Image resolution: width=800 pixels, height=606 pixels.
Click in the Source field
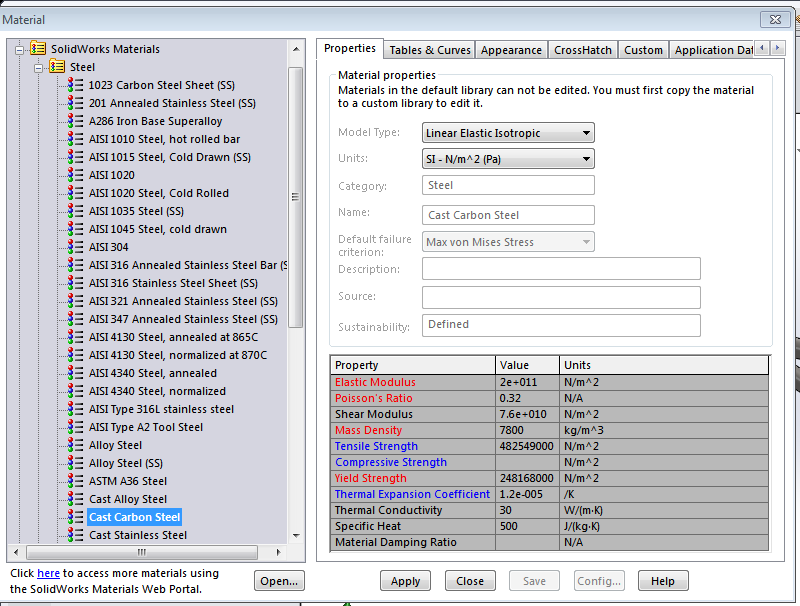[561, 297]
